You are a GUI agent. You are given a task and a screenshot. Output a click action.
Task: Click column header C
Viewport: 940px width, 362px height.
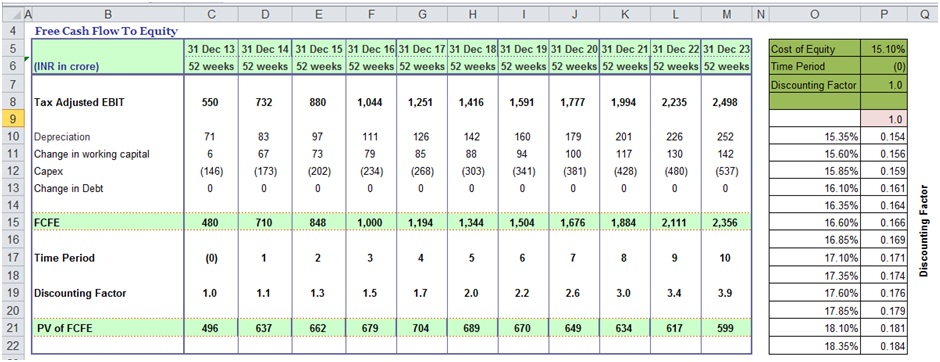pyautogui.click(x=211, y=14)
